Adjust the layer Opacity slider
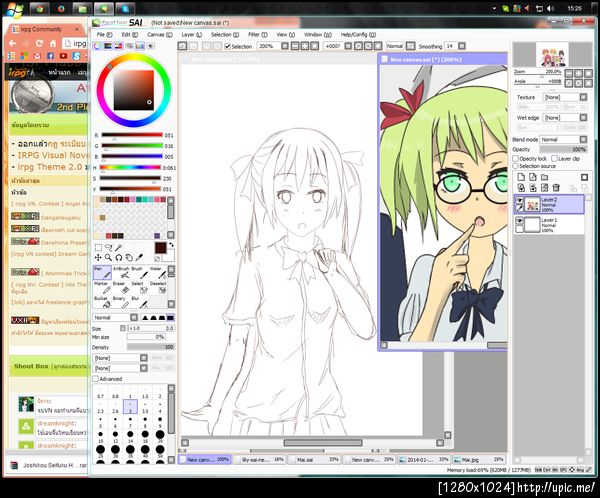The width and height of the screenshot is (600, 498). tap(563, 149)
